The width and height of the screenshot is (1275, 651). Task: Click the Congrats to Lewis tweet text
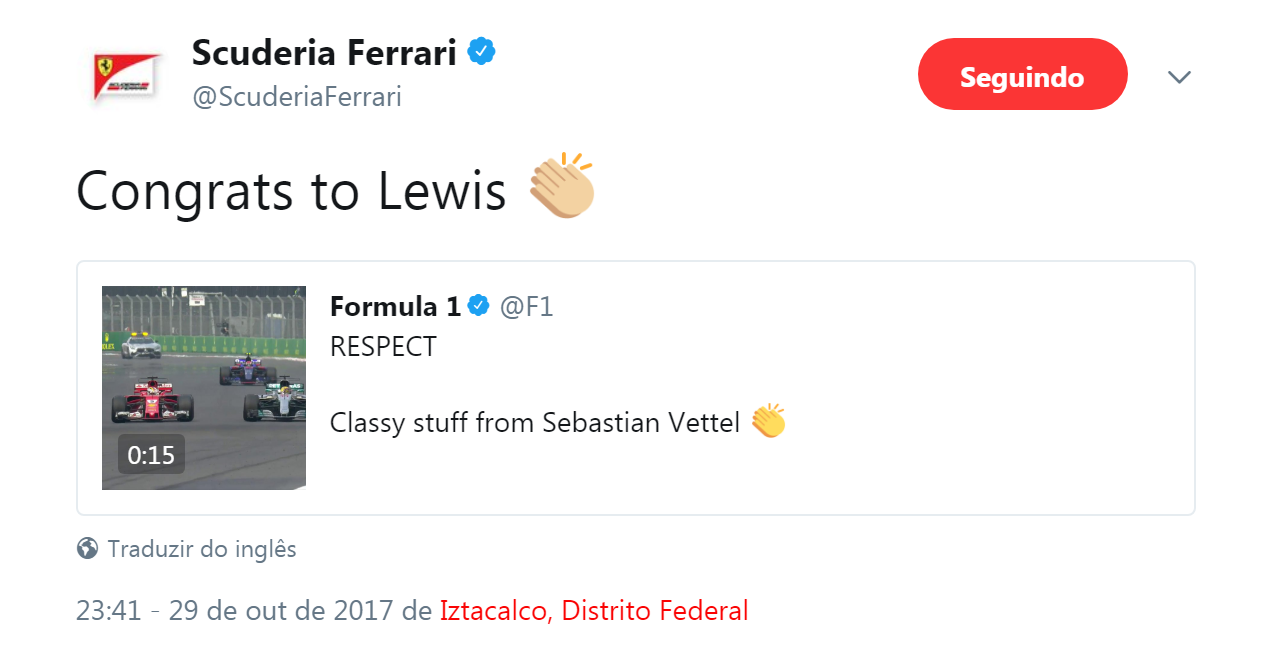(291, 189)
